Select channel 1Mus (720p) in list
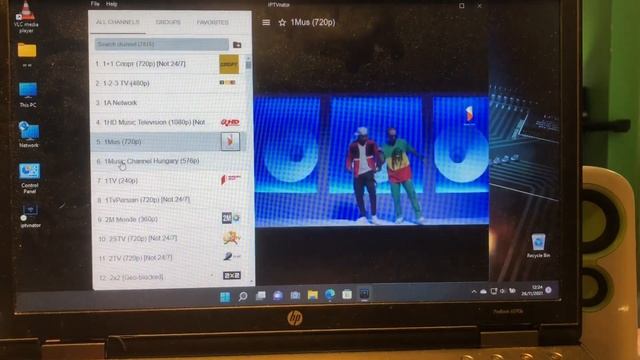This screenshot has width=640, height=360. click(x=168, y=142)
